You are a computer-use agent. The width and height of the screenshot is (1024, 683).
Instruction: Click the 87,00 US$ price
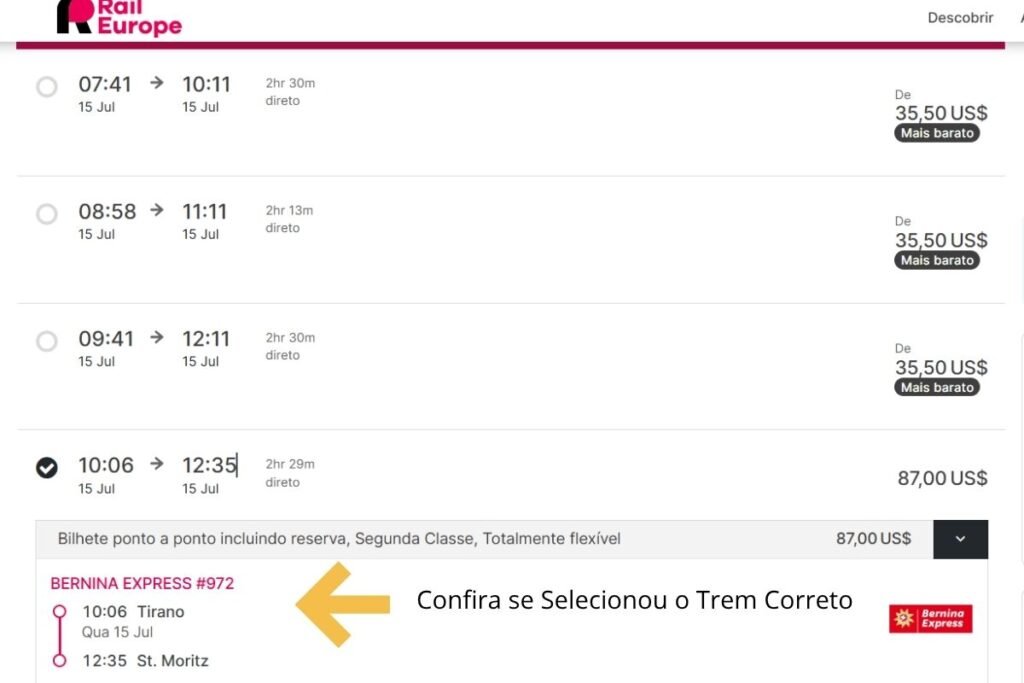tap(940, 479)
